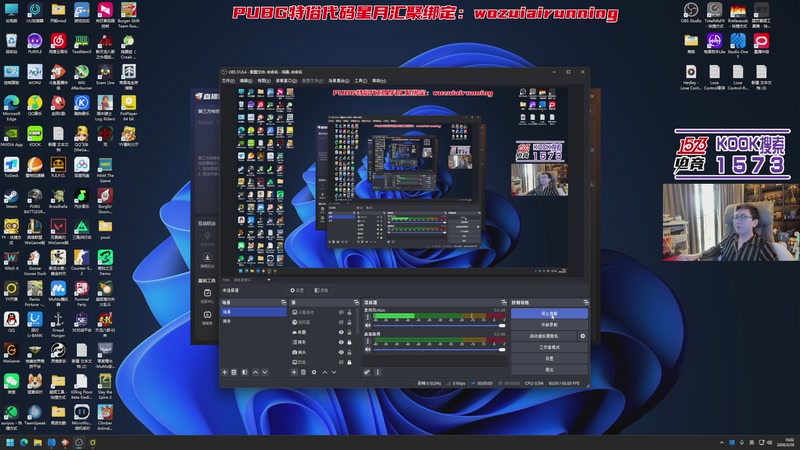The image size is (800, 450).
Task: Open the 工具(T) menu in OBS
Action: coord(361,81)
